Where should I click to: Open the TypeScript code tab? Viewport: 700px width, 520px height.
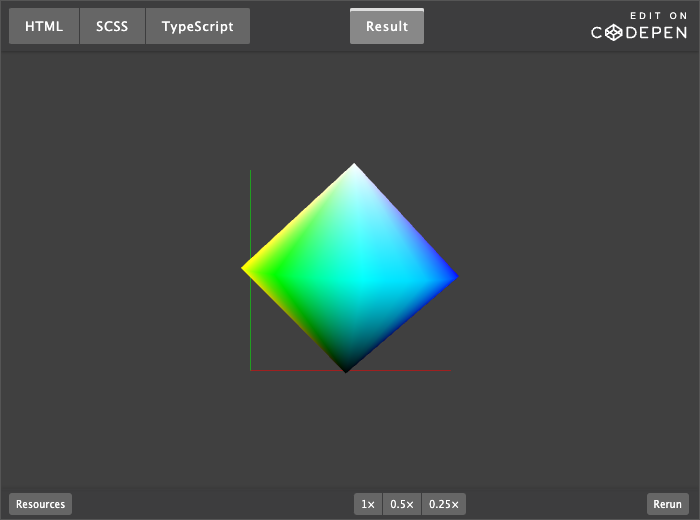[x=197, y=26]
